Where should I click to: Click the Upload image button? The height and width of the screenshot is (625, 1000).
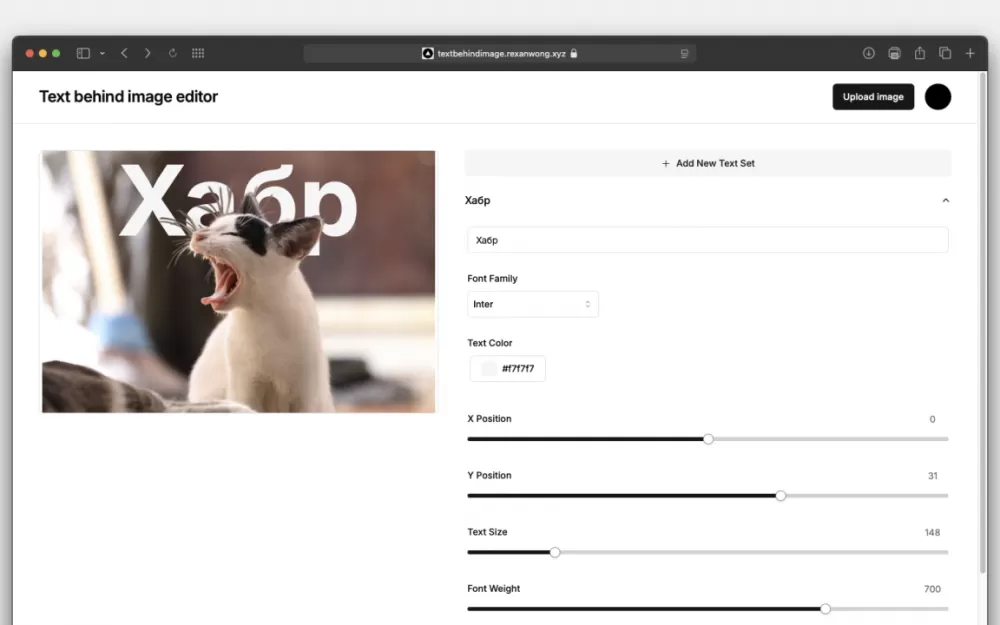pyautogui.click(x=873, y=97)
